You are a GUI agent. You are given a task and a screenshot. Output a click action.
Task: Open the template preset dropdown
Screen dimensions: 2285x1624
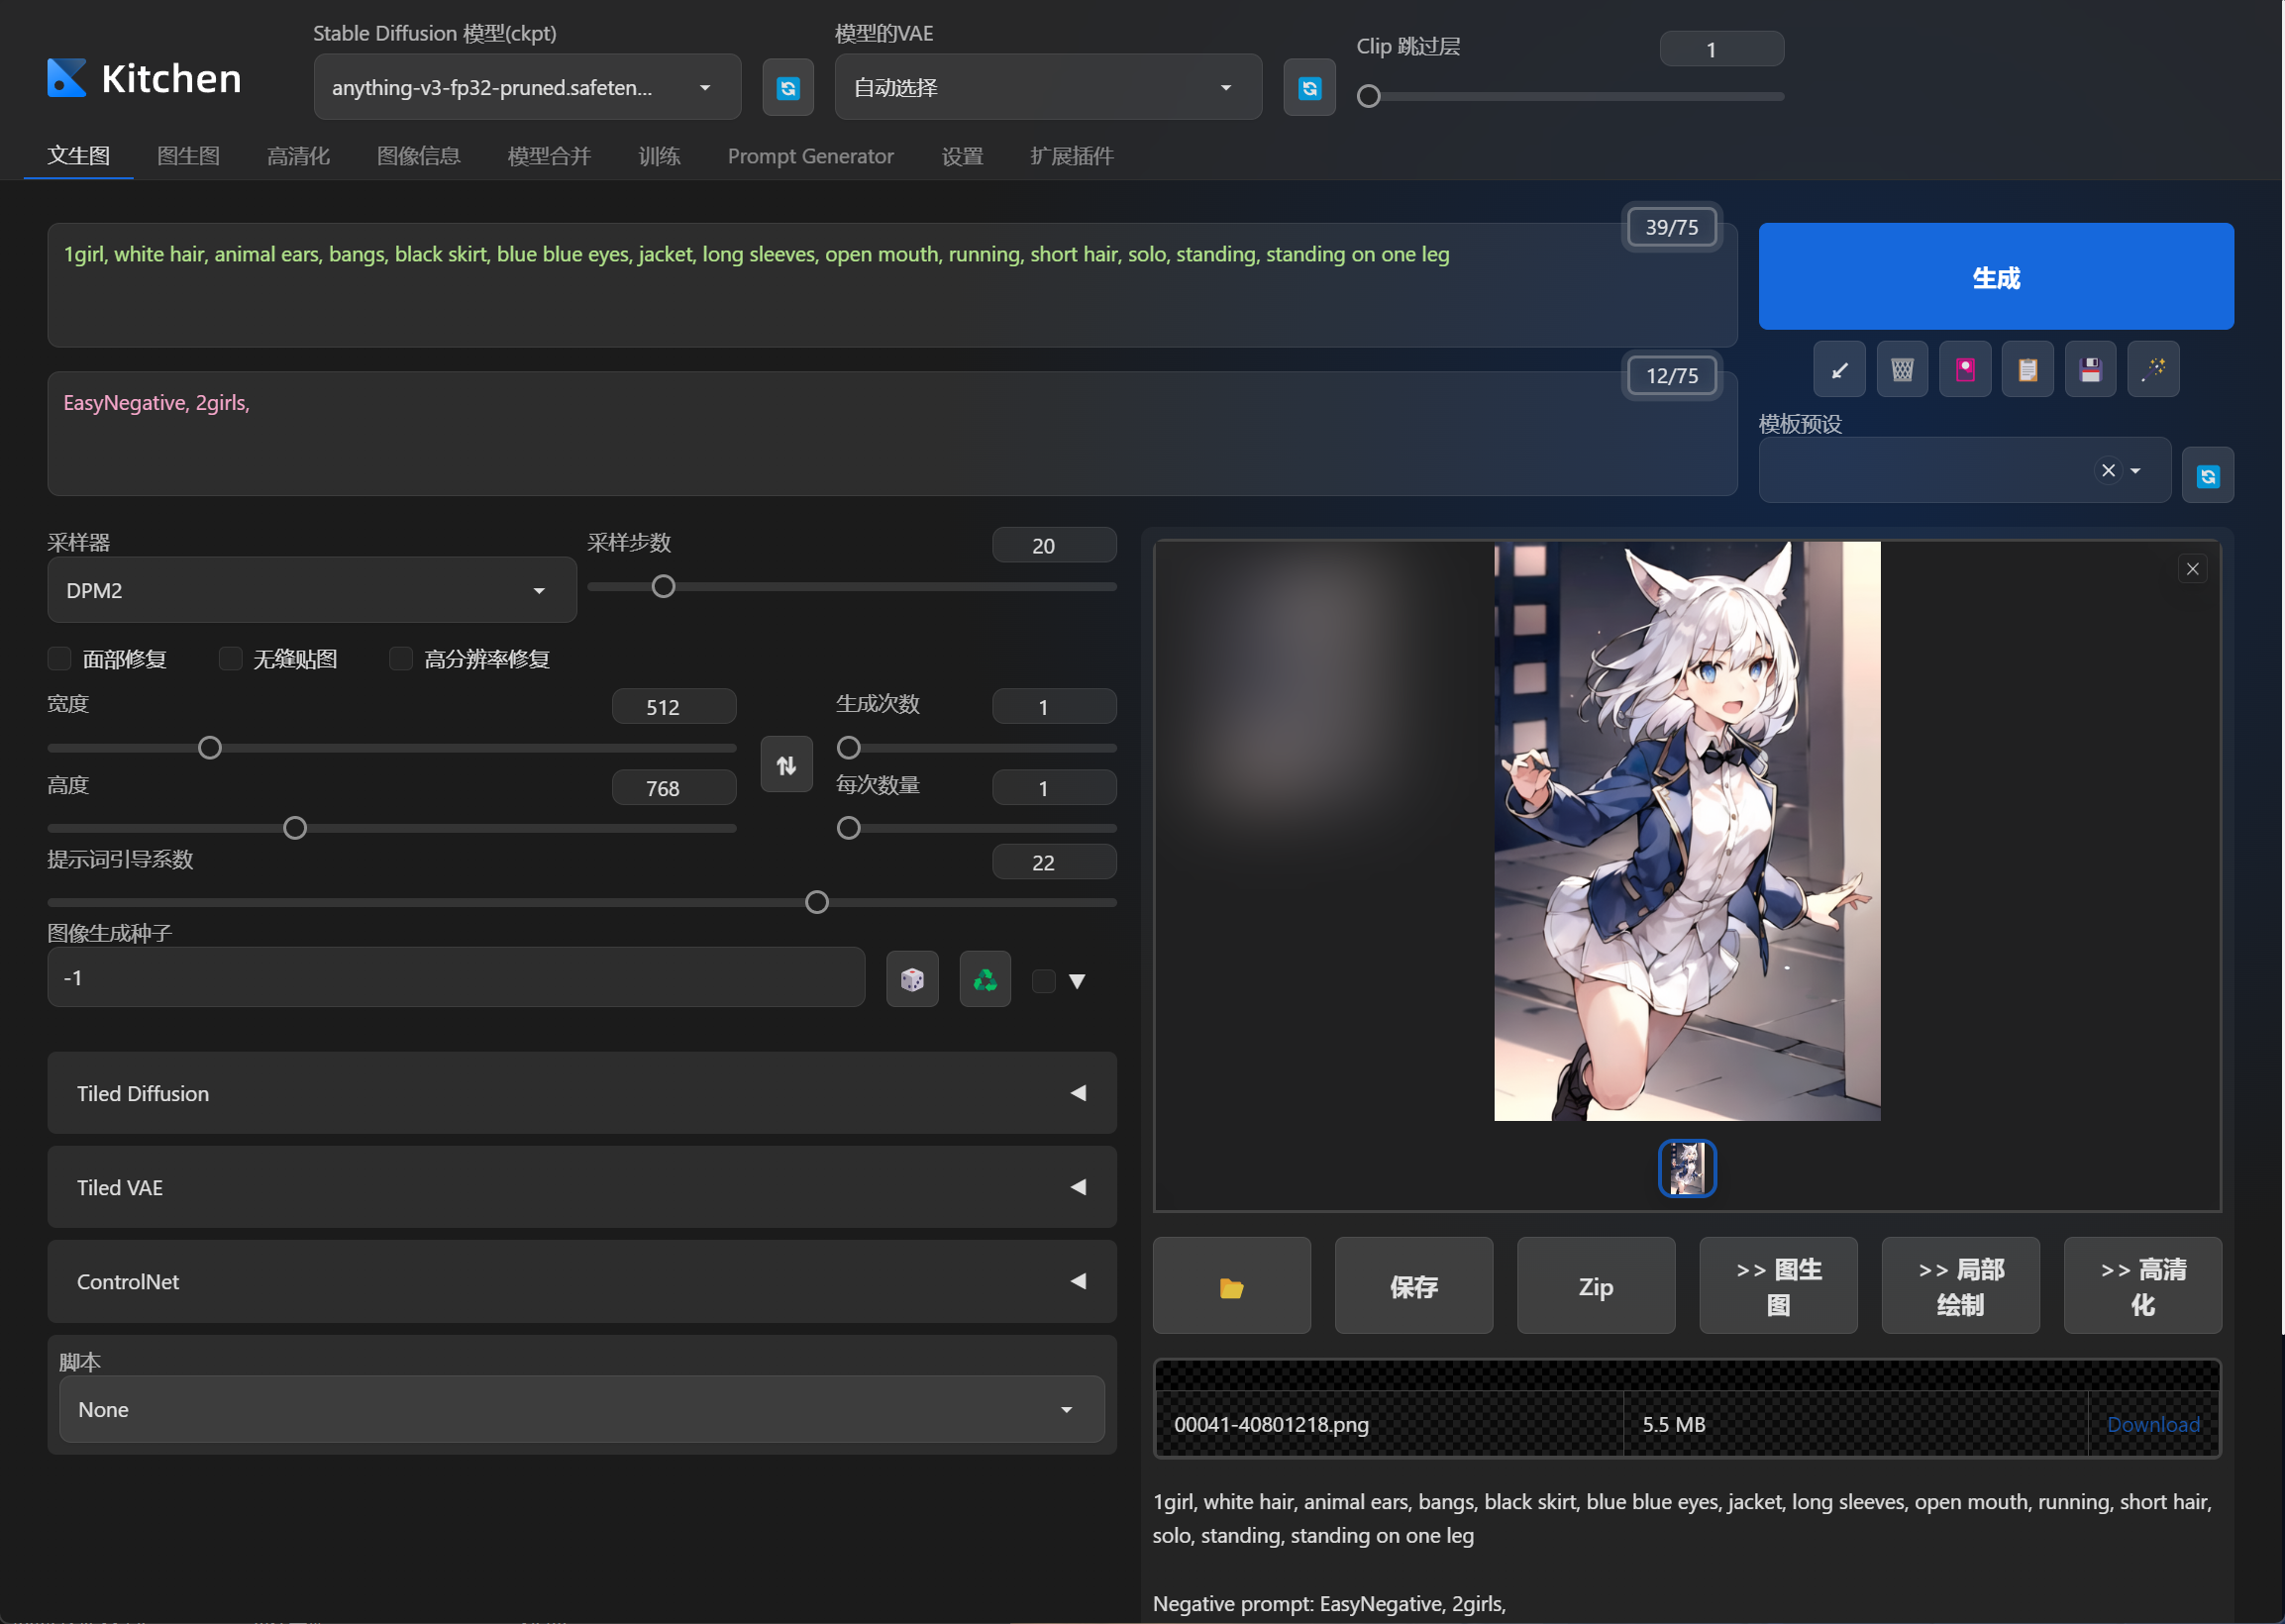[1964, 470]
